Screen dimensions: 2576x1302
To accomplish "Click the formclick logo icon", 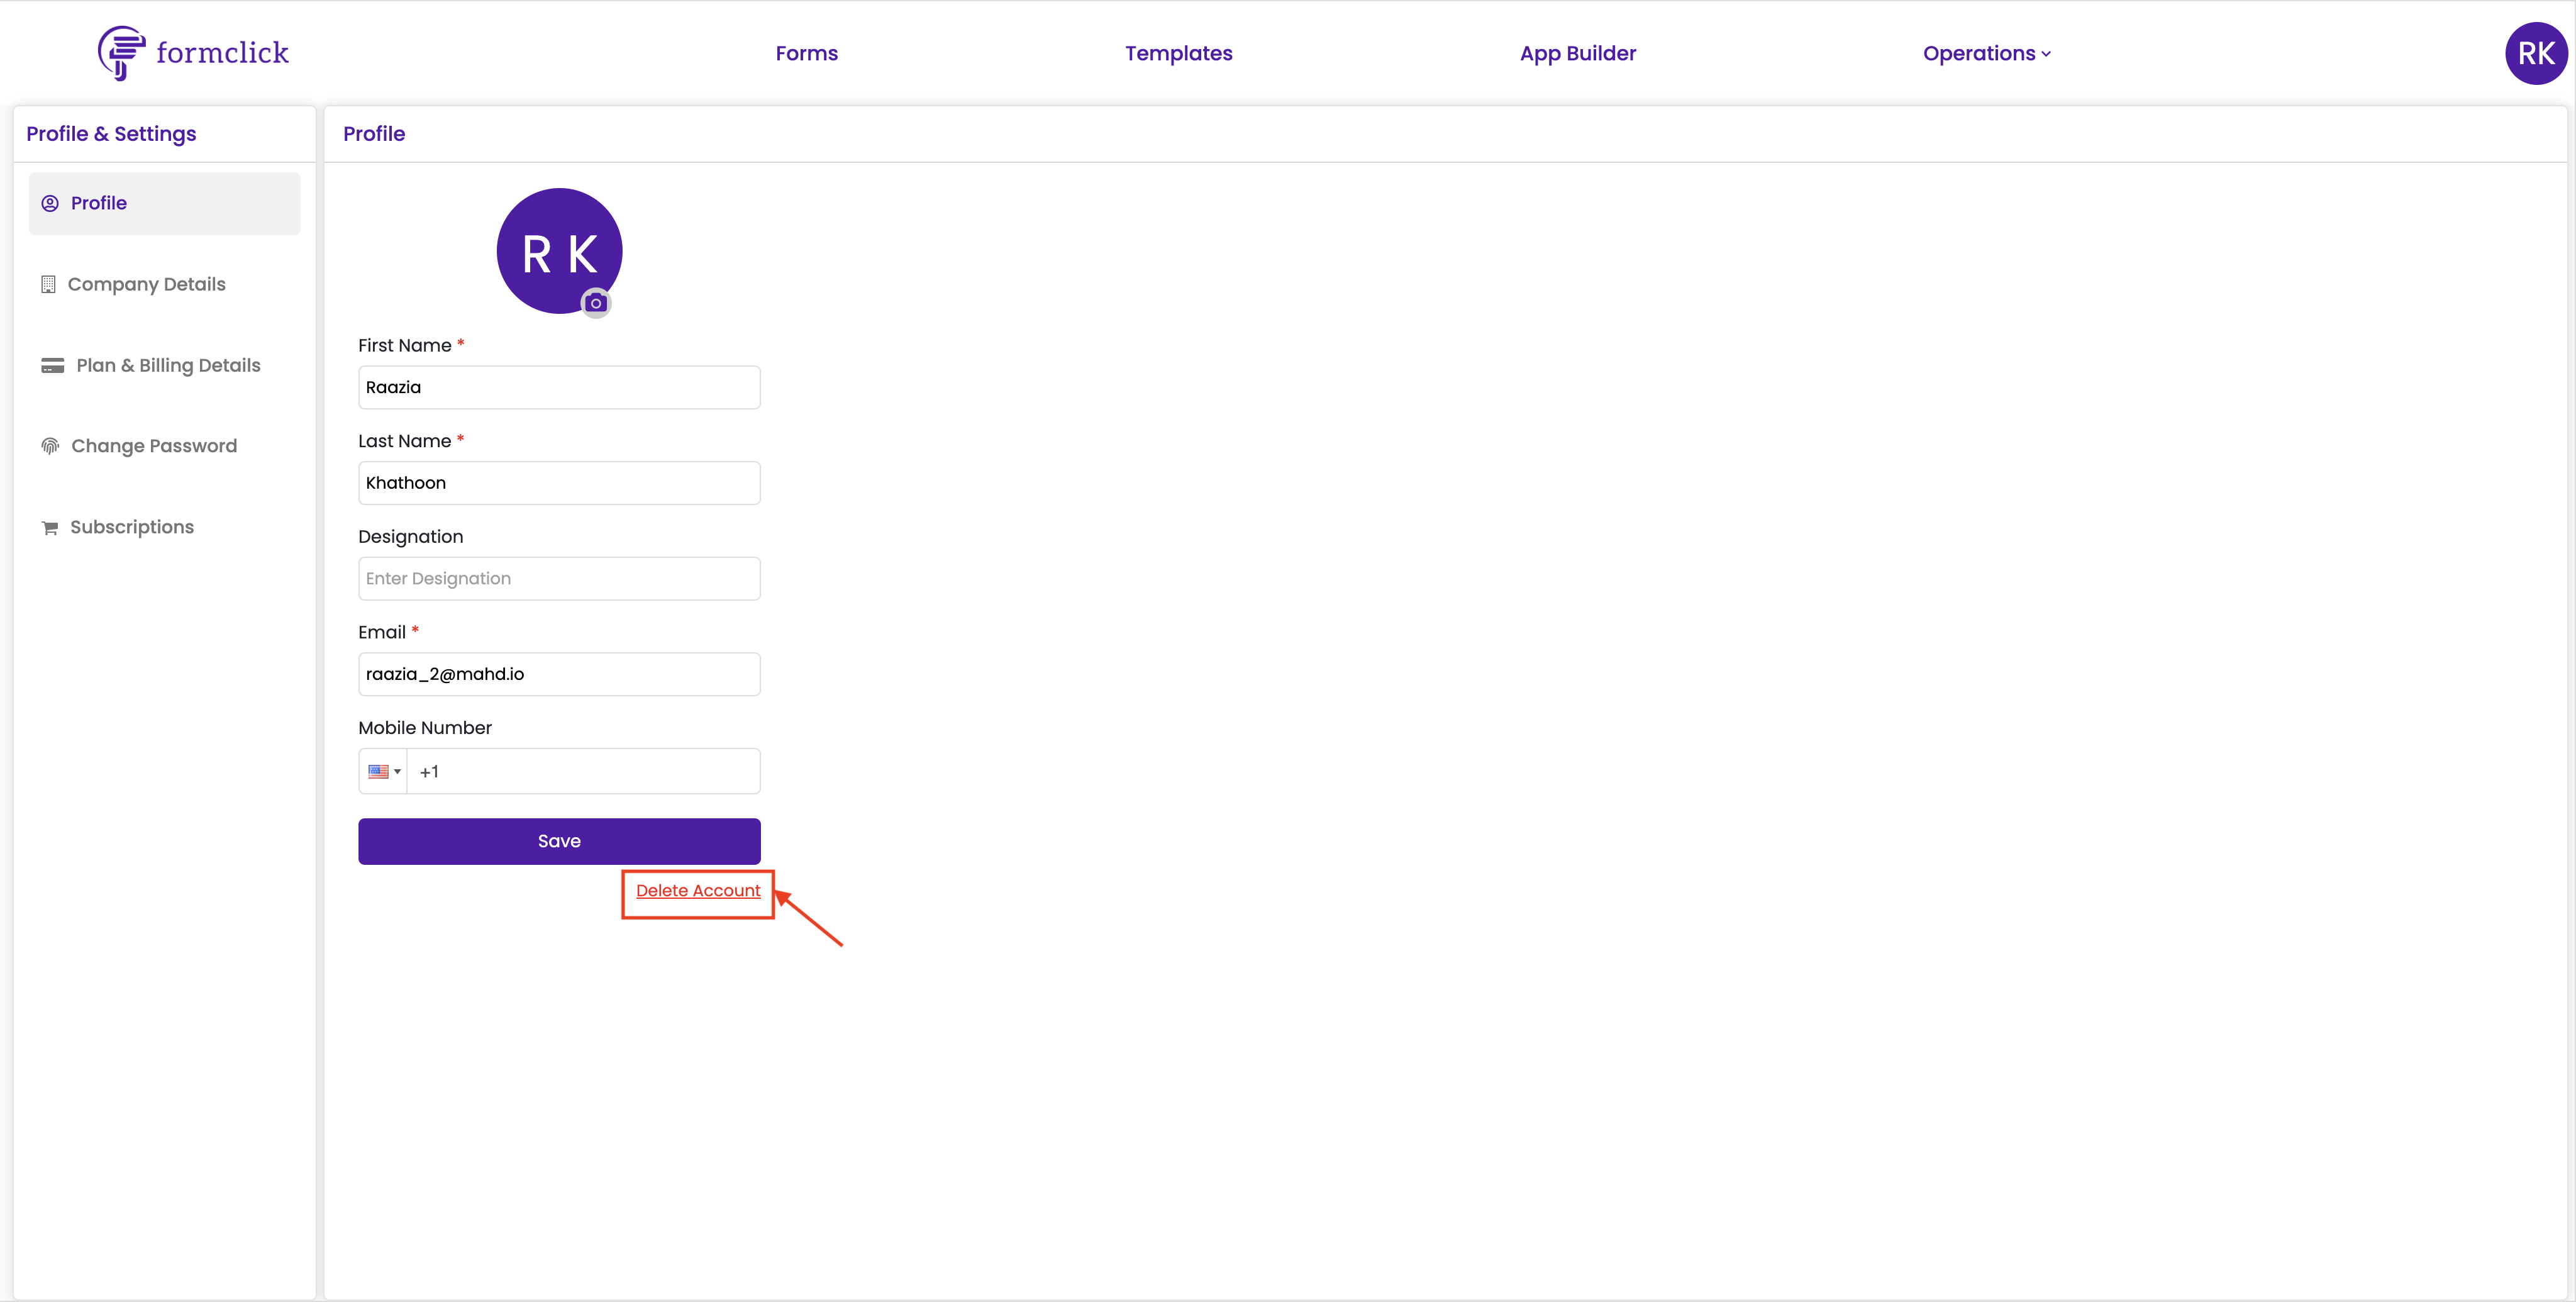I will (121, 53).
